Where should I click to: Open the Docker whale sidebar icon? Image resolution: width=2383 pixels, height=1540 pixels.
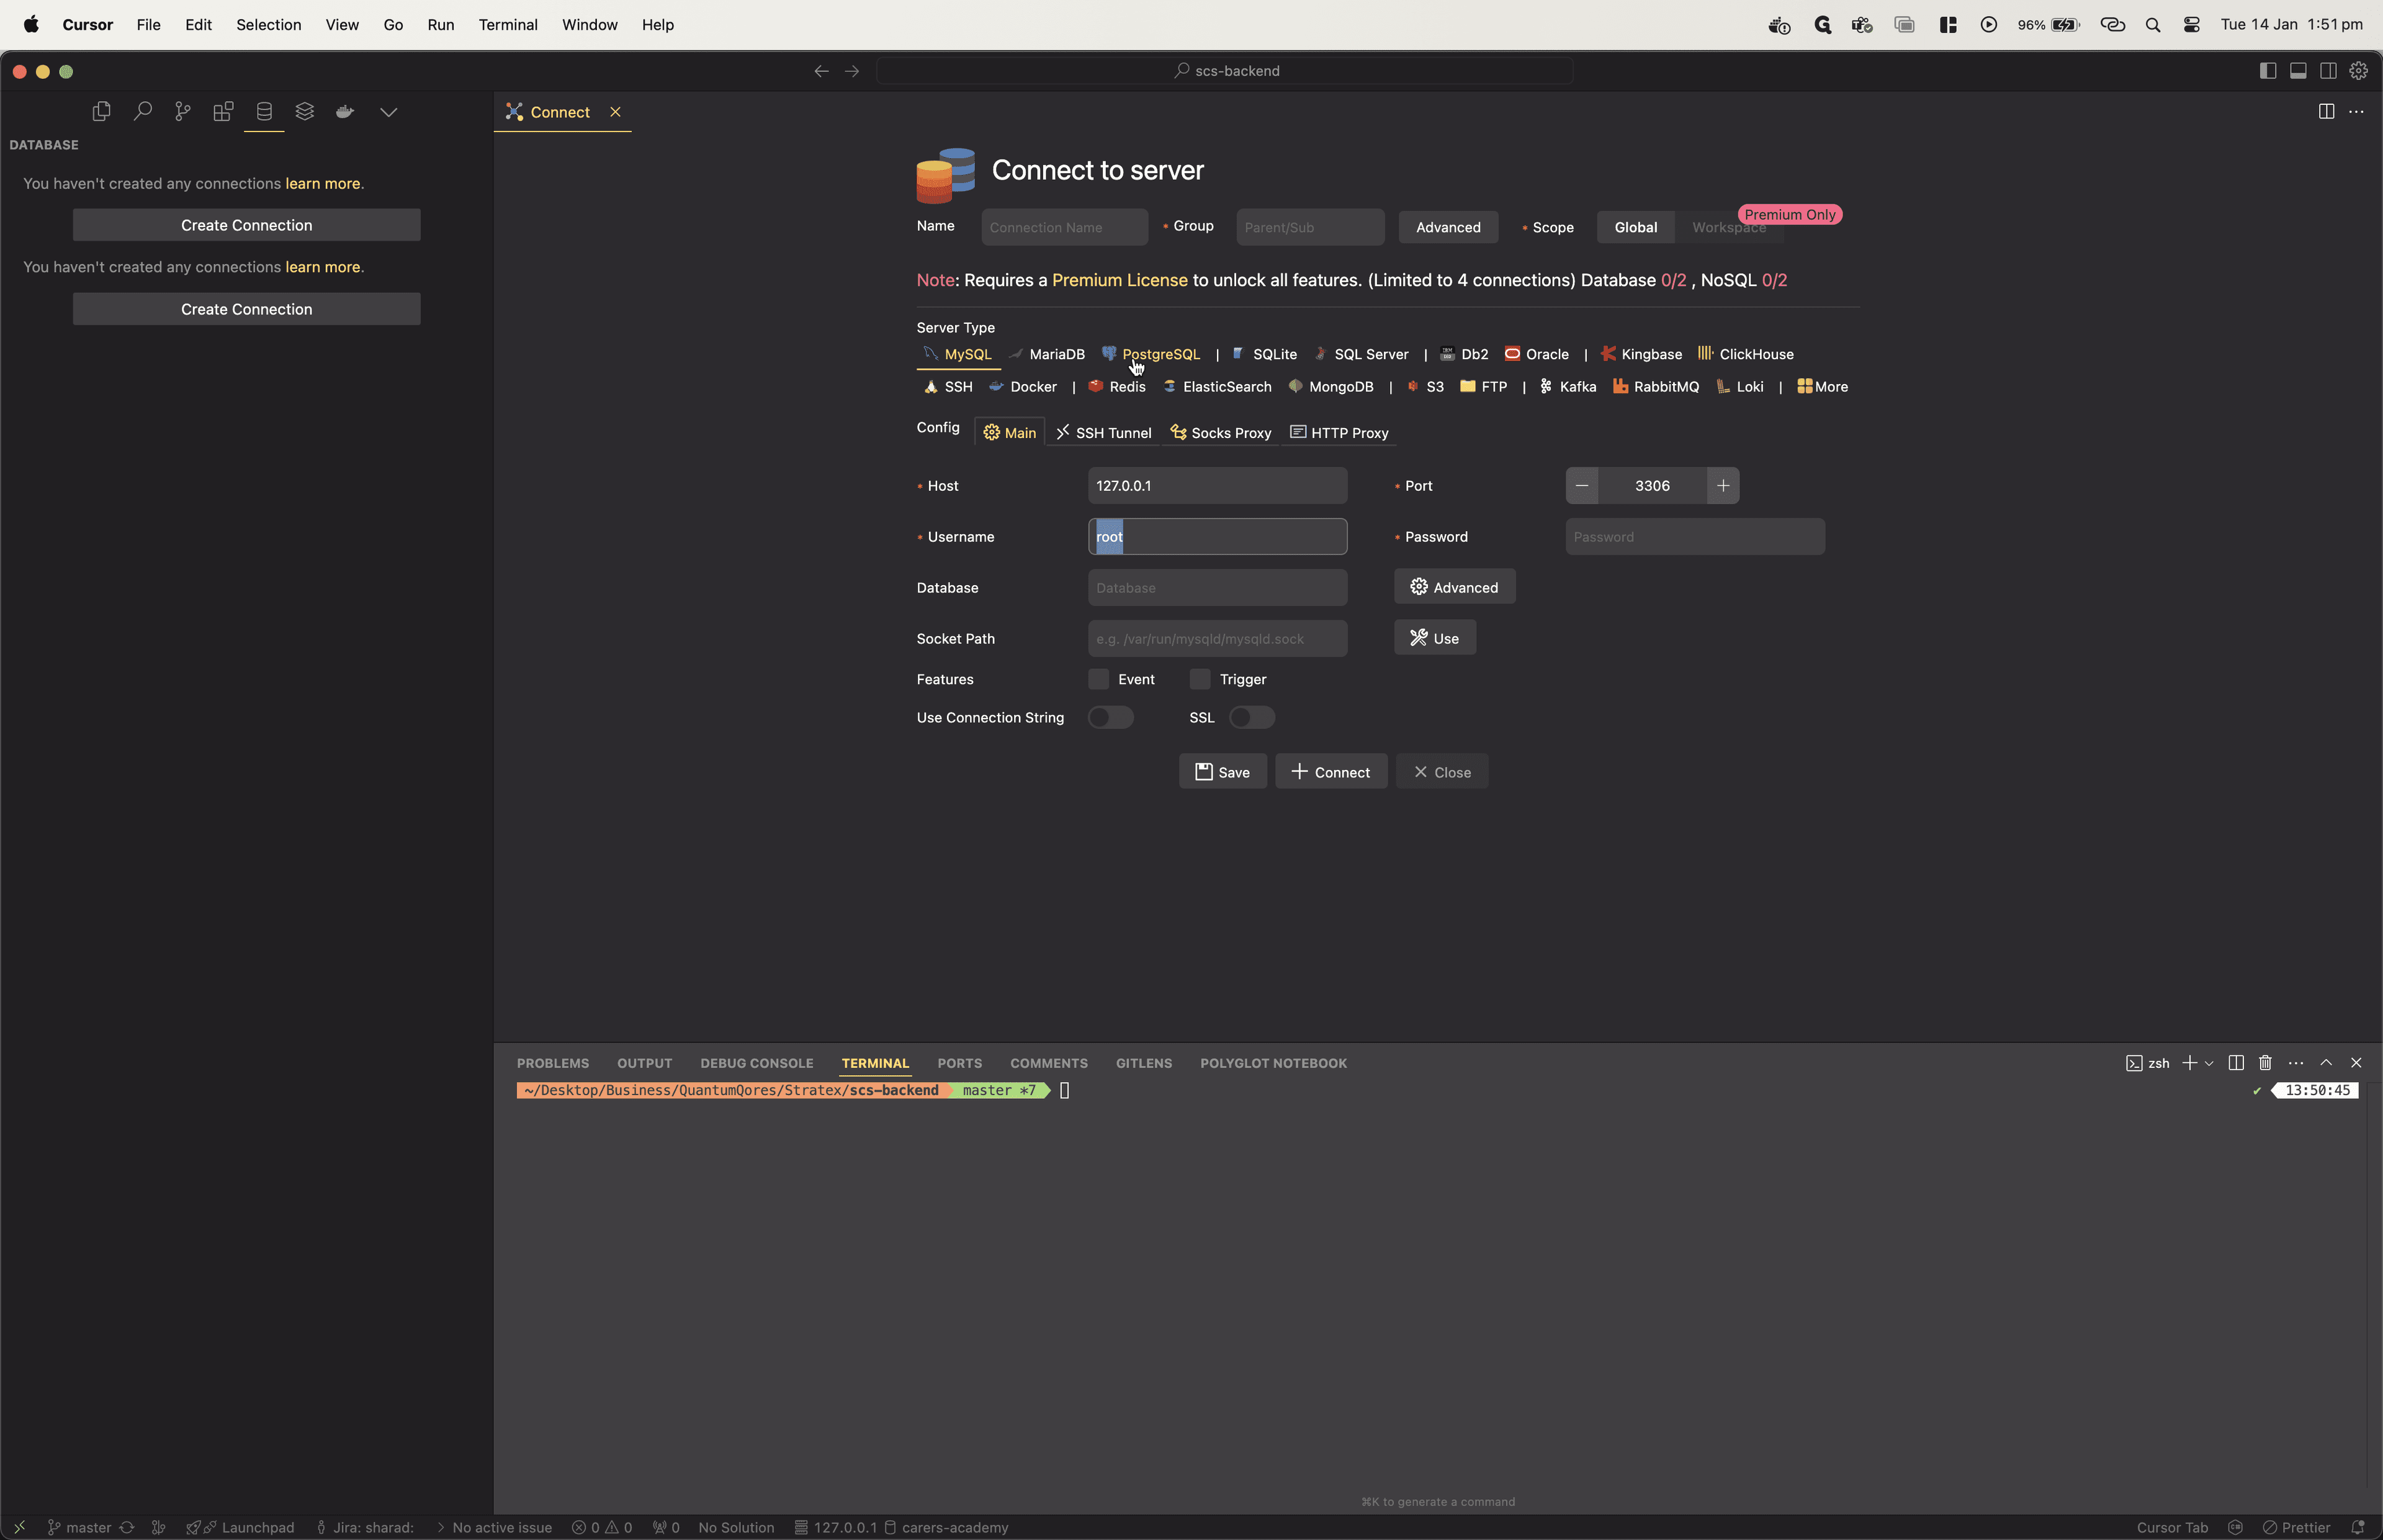pyautogui.click(x=345, y=112)
